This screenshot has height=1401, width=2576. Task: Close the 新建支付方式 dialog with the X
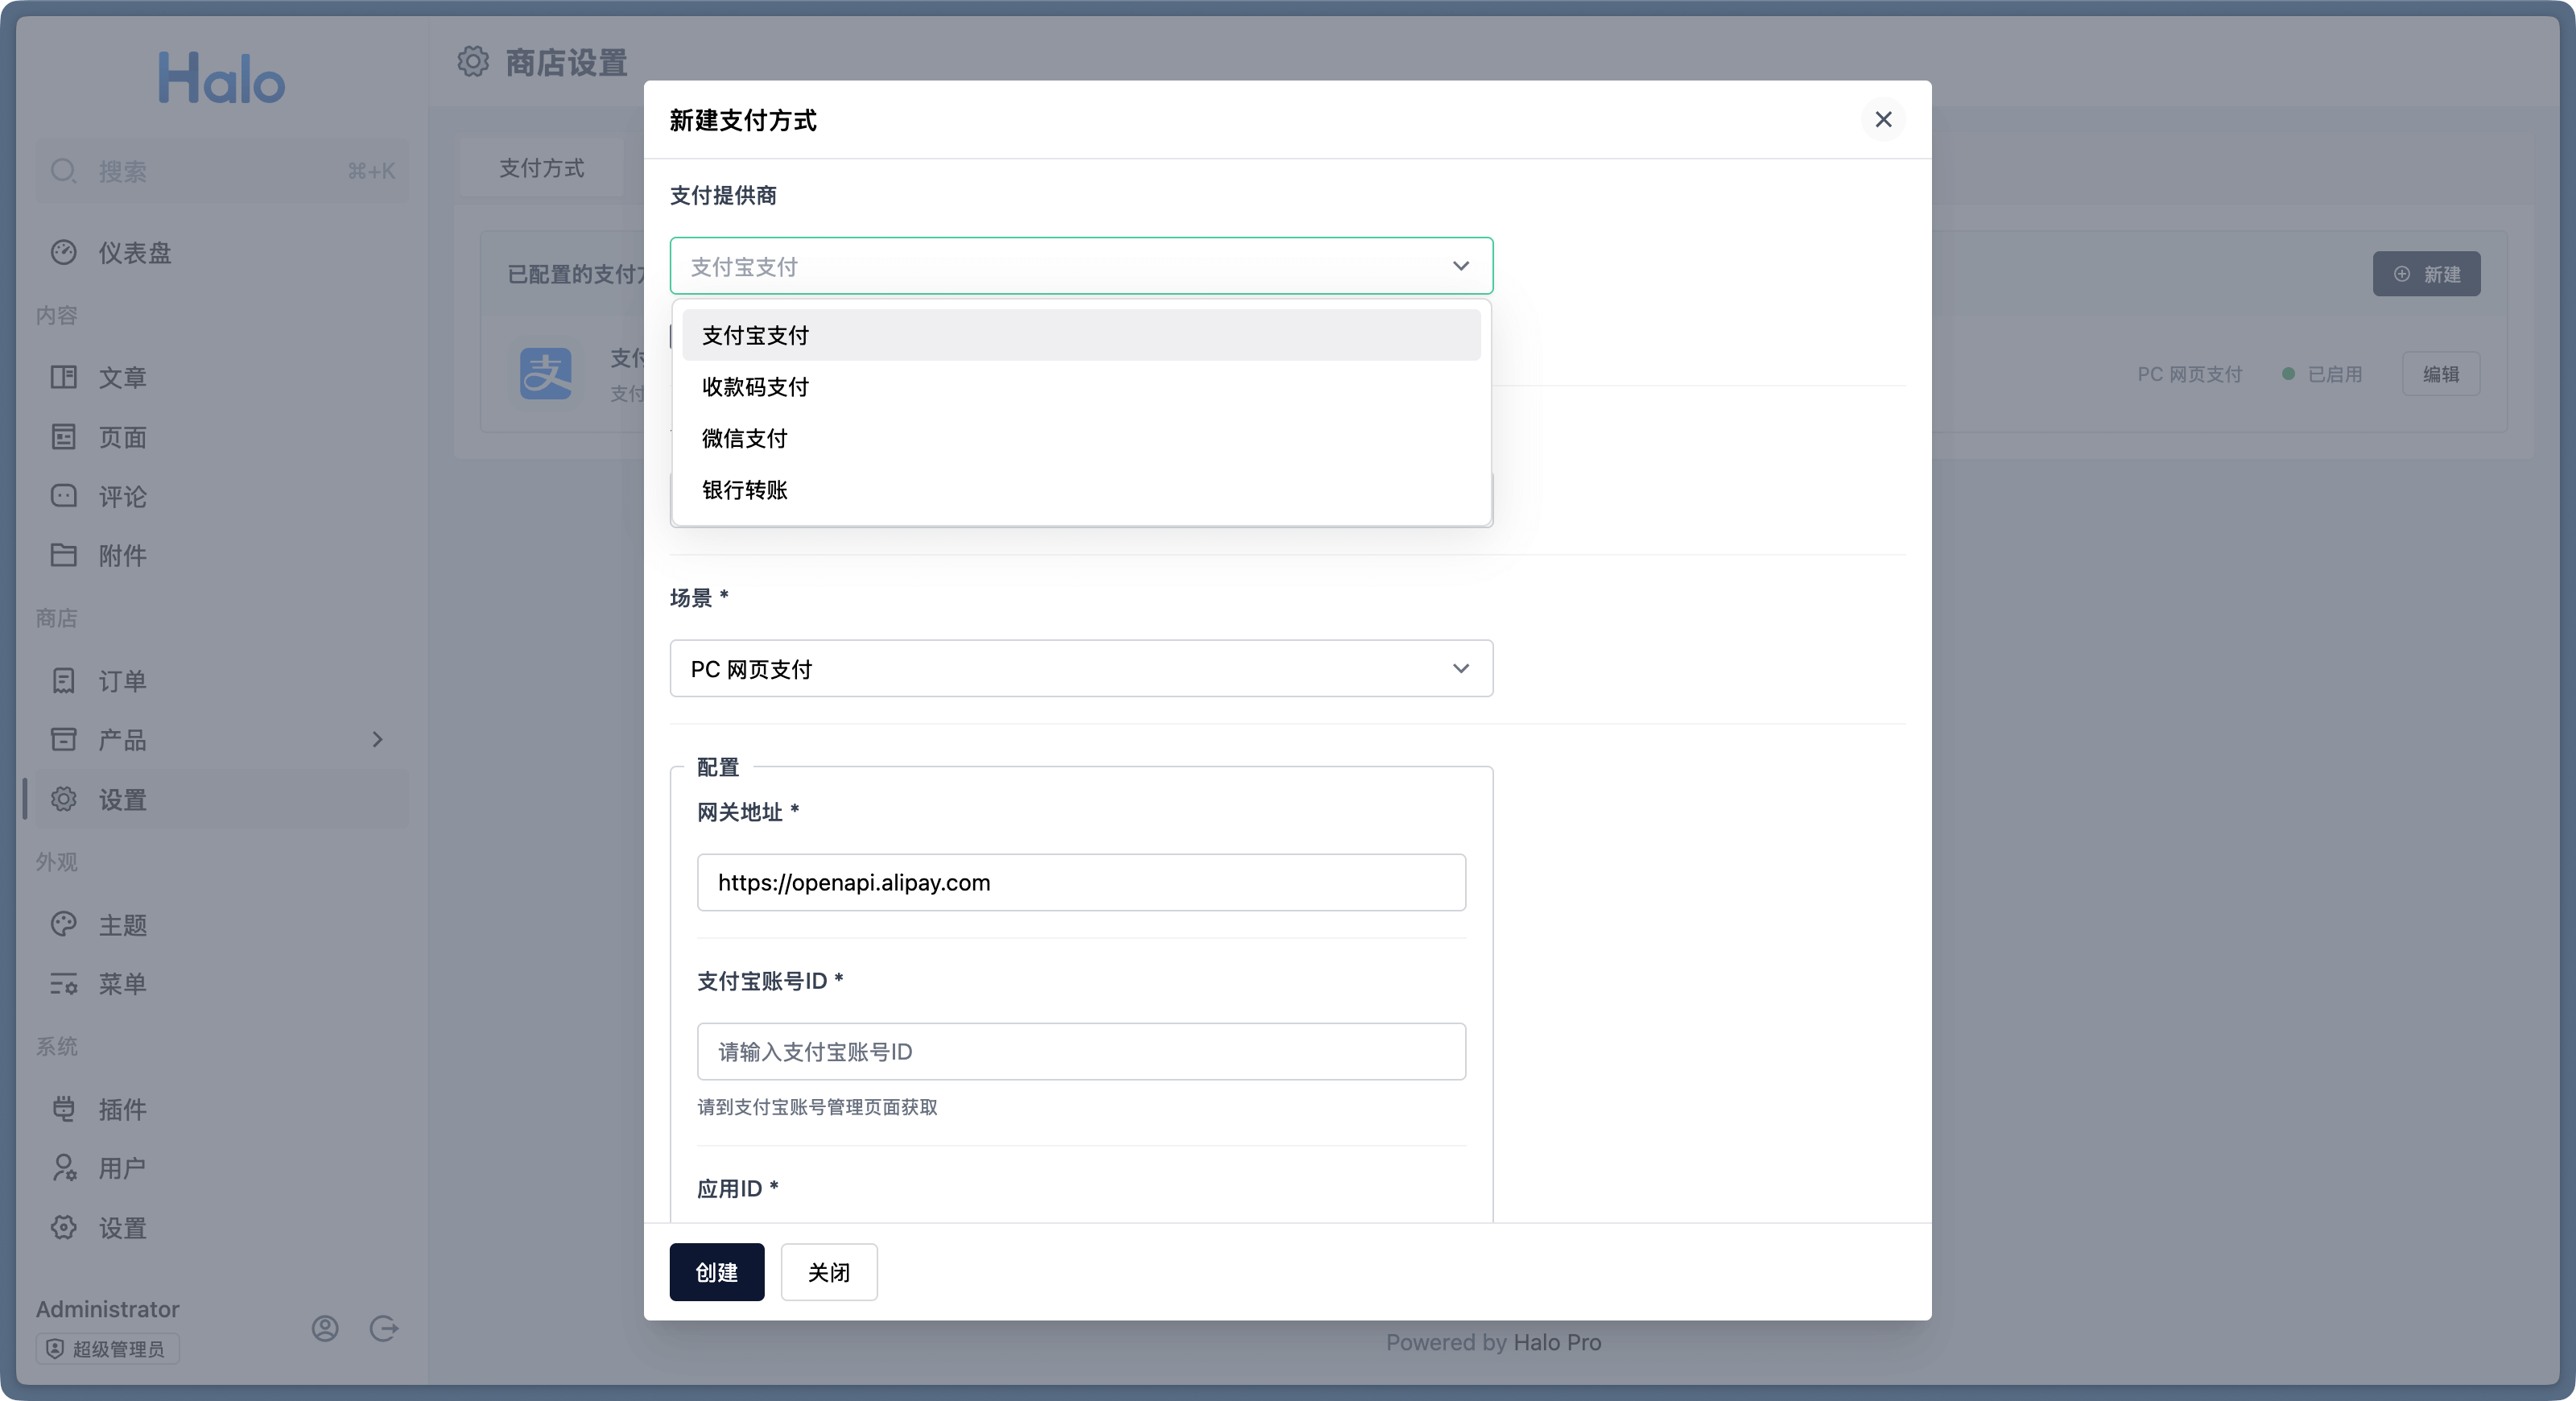(1882, 120)
